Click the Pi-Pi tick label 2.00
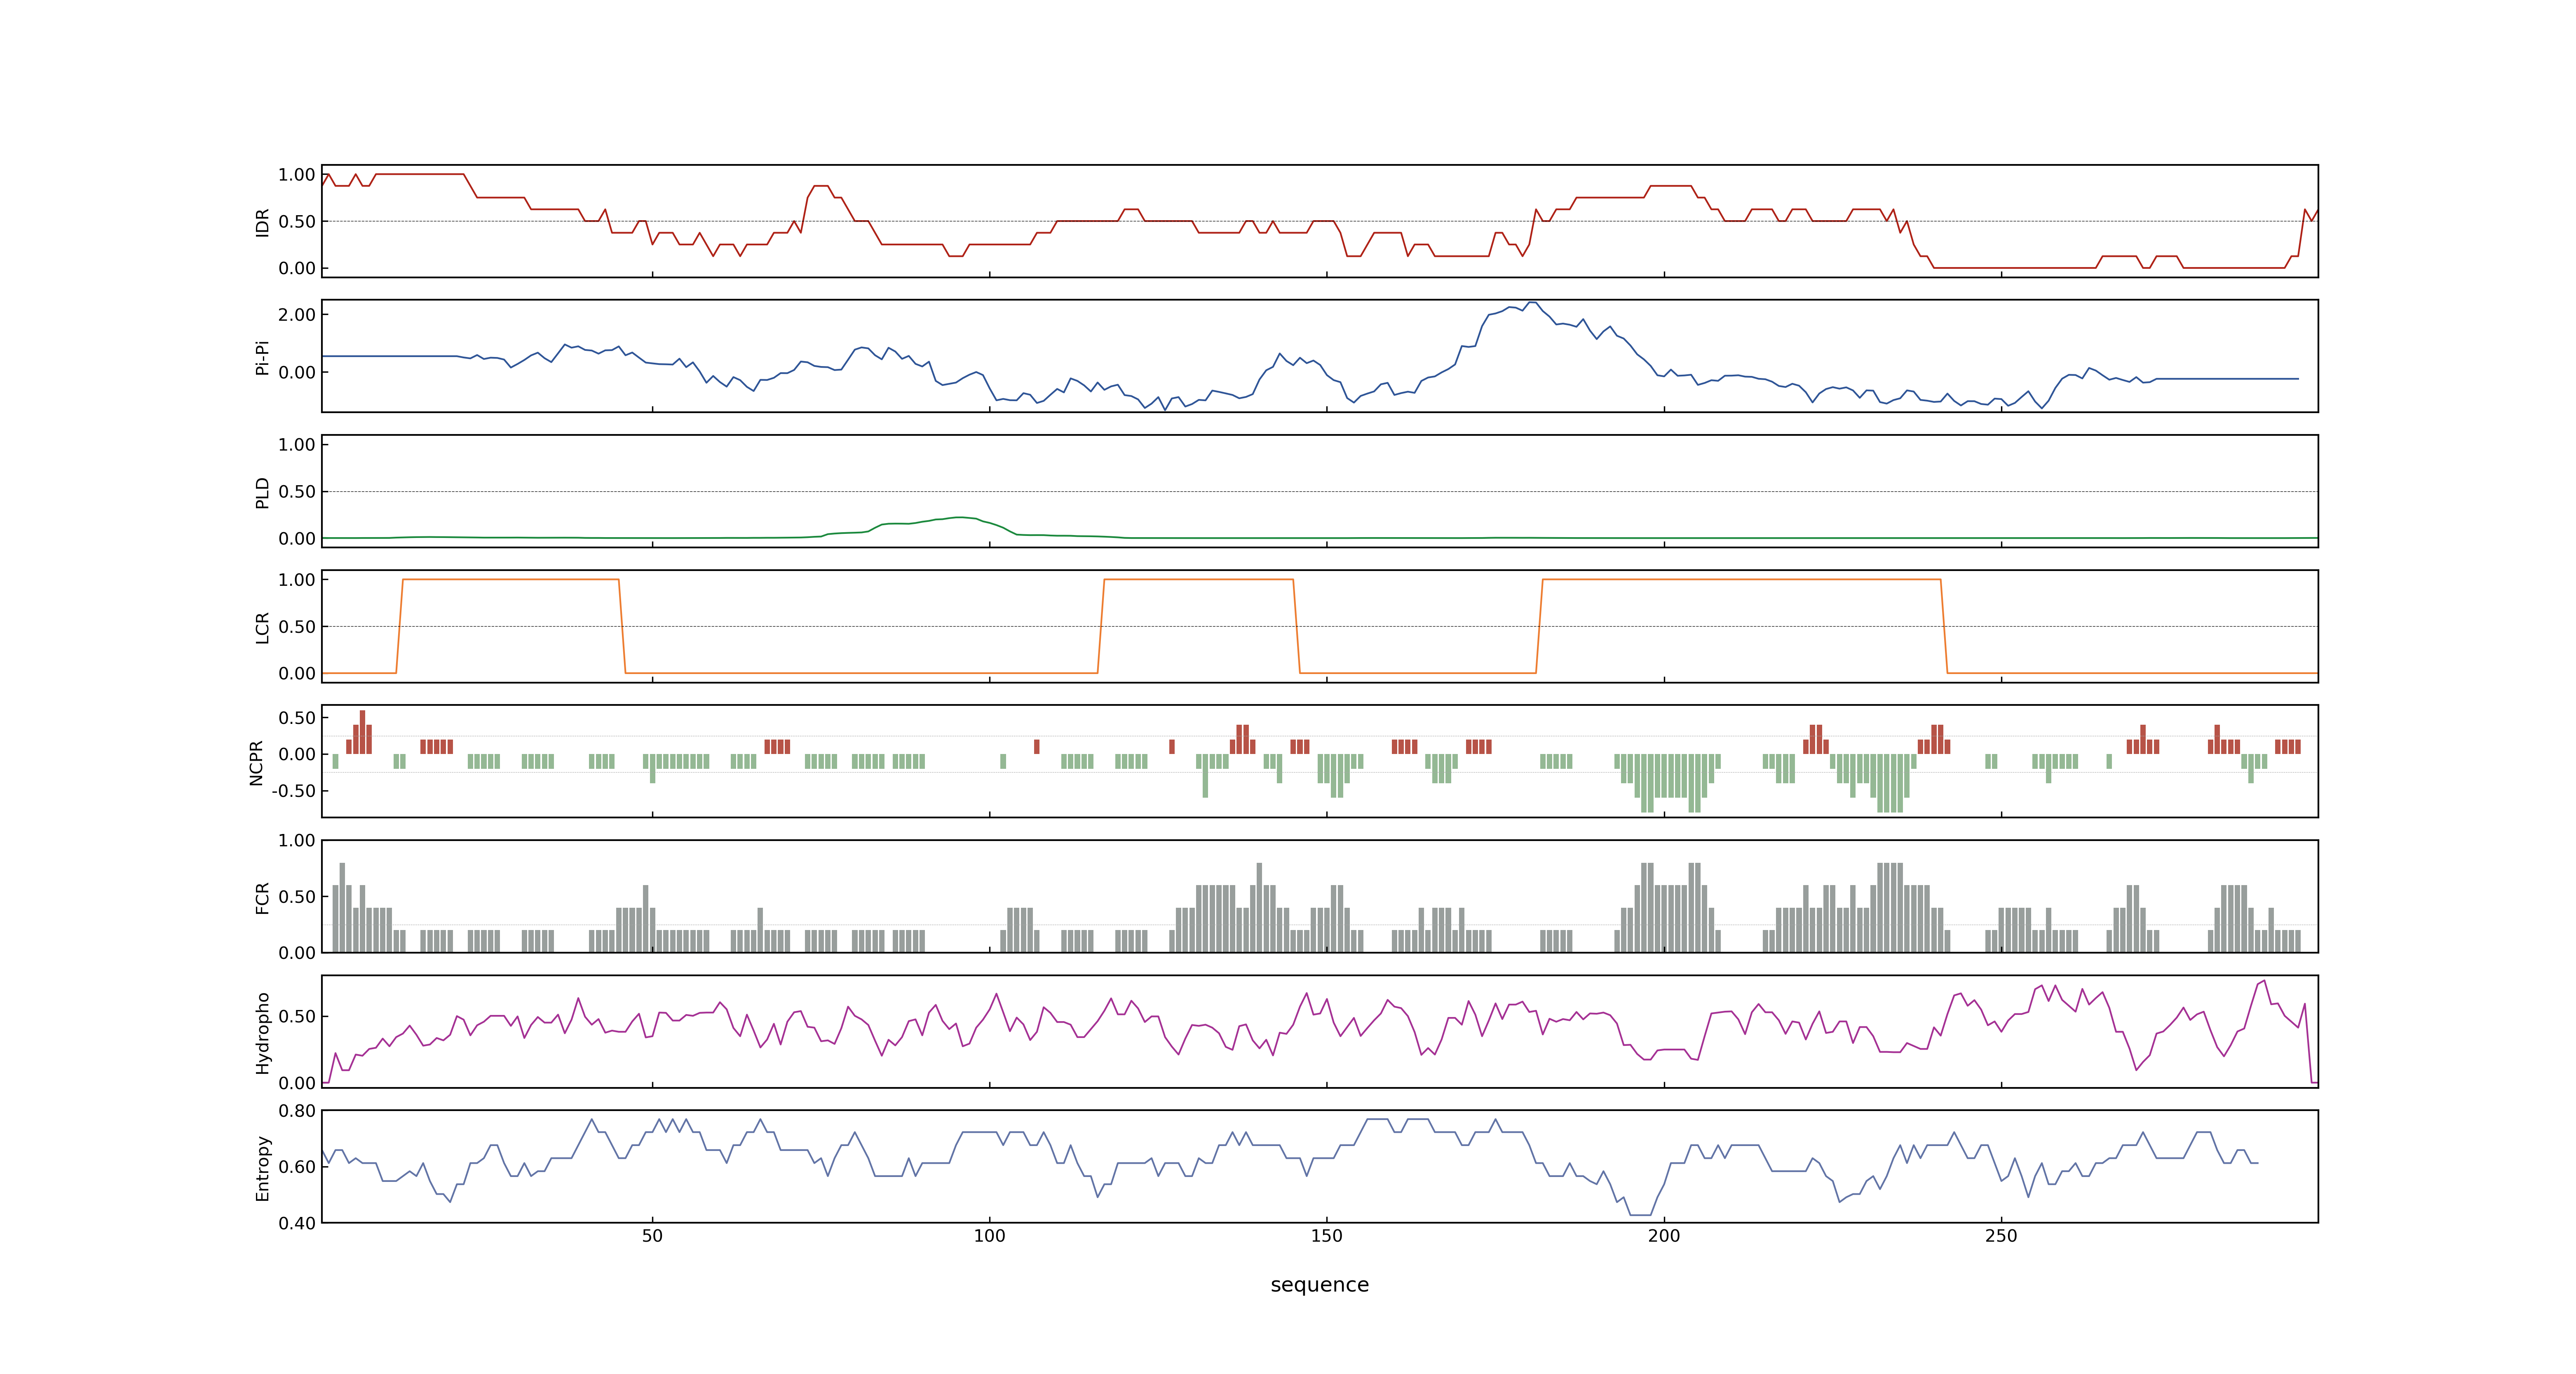This screenshot has width=2576, height=1374. pyautogui.click(x=297, y=315)
